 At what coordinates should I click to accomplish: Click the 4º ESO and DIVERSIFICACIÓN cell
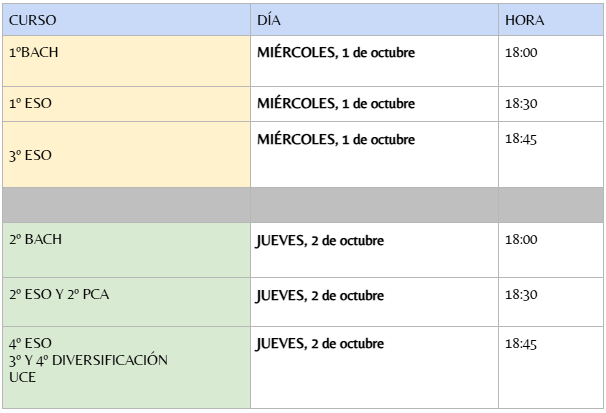[x=88, y=360]
